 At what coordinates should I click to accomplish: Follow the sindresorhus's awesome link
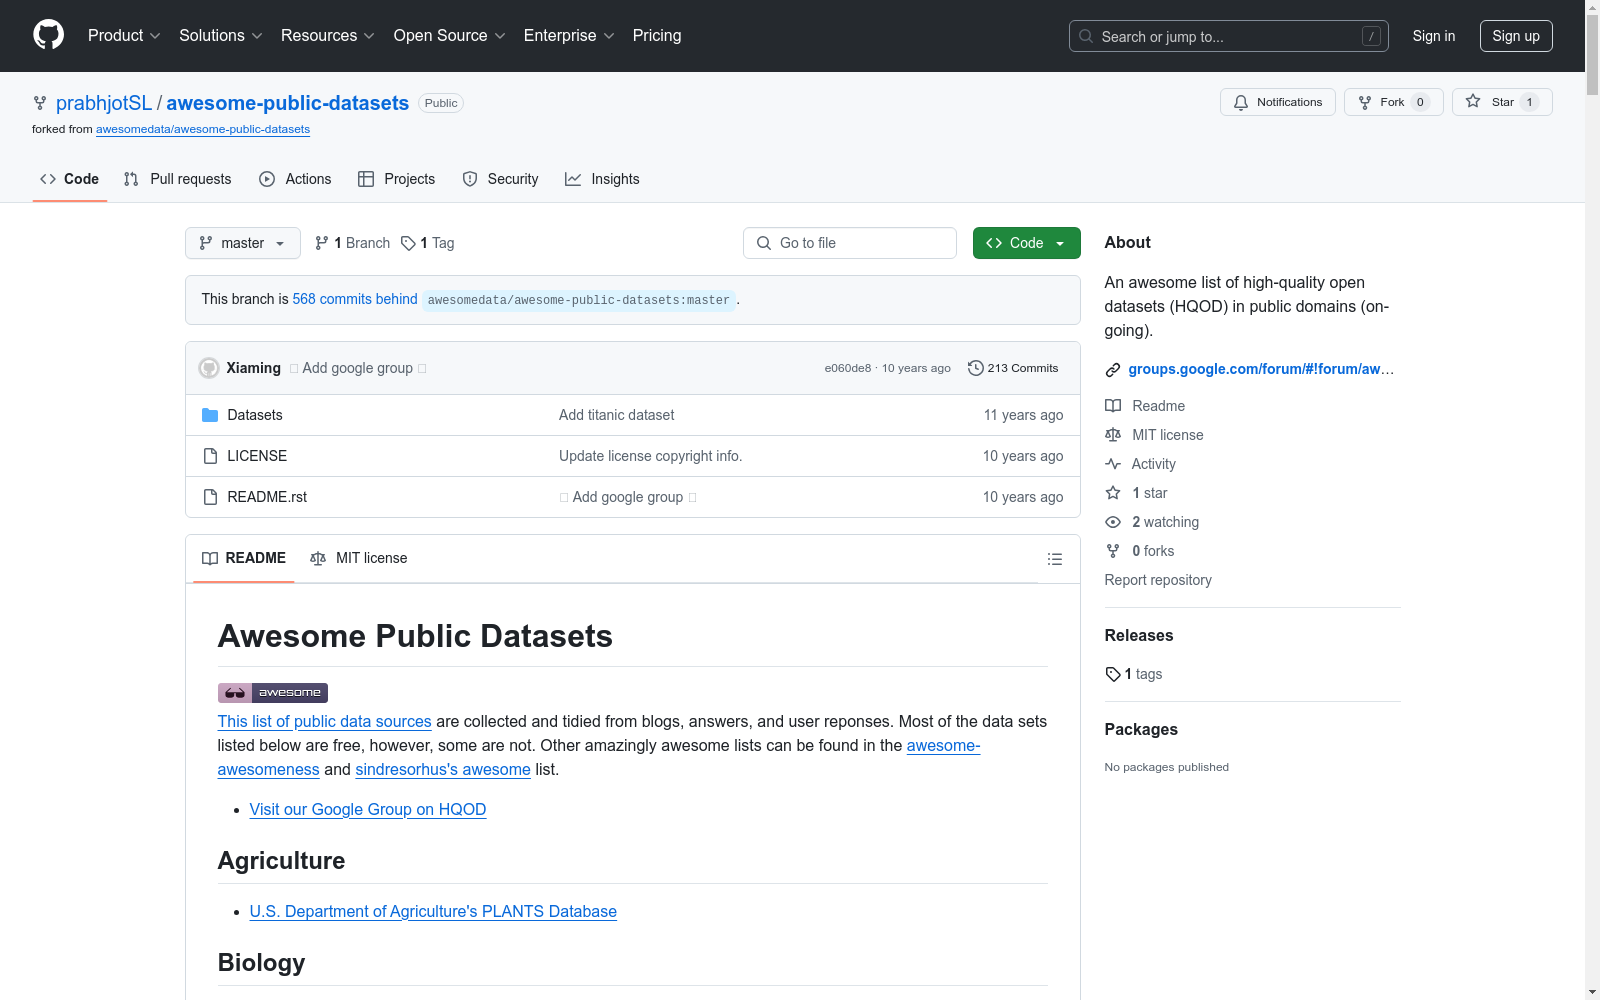[443, 769]
